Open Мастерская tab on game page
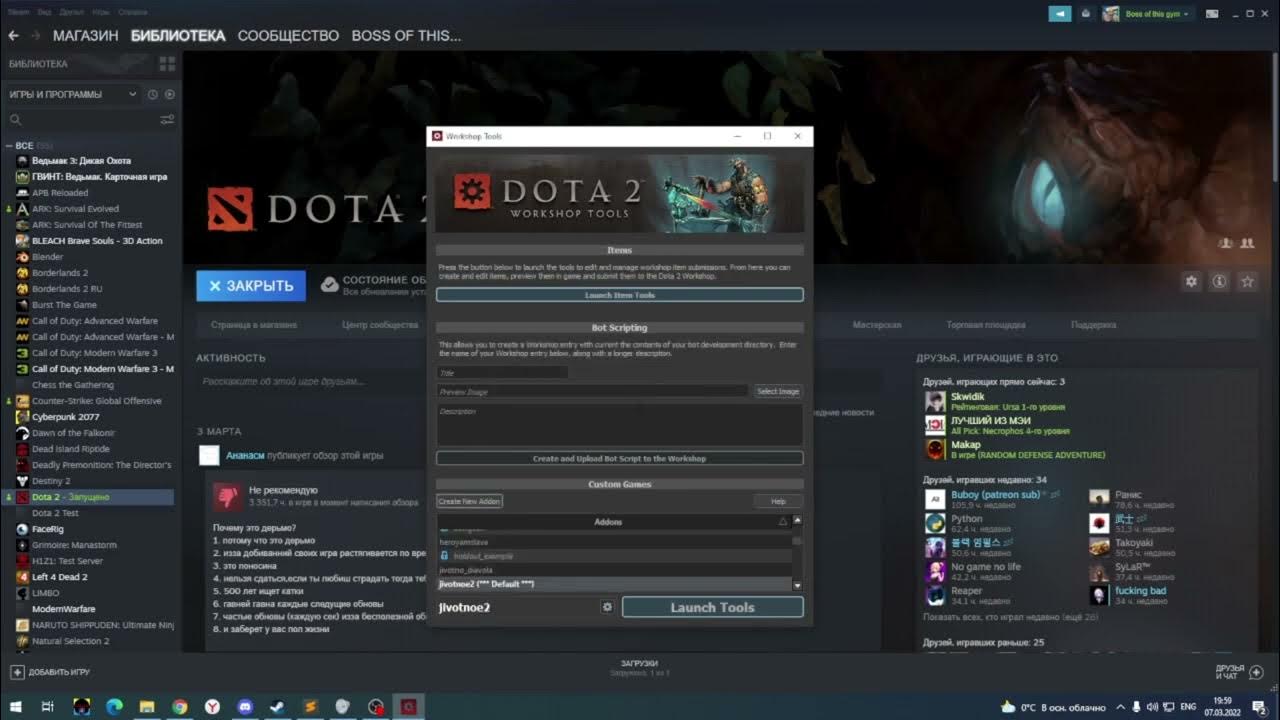The width and height of the screenshot is (1280, 720). coord(877,325)
